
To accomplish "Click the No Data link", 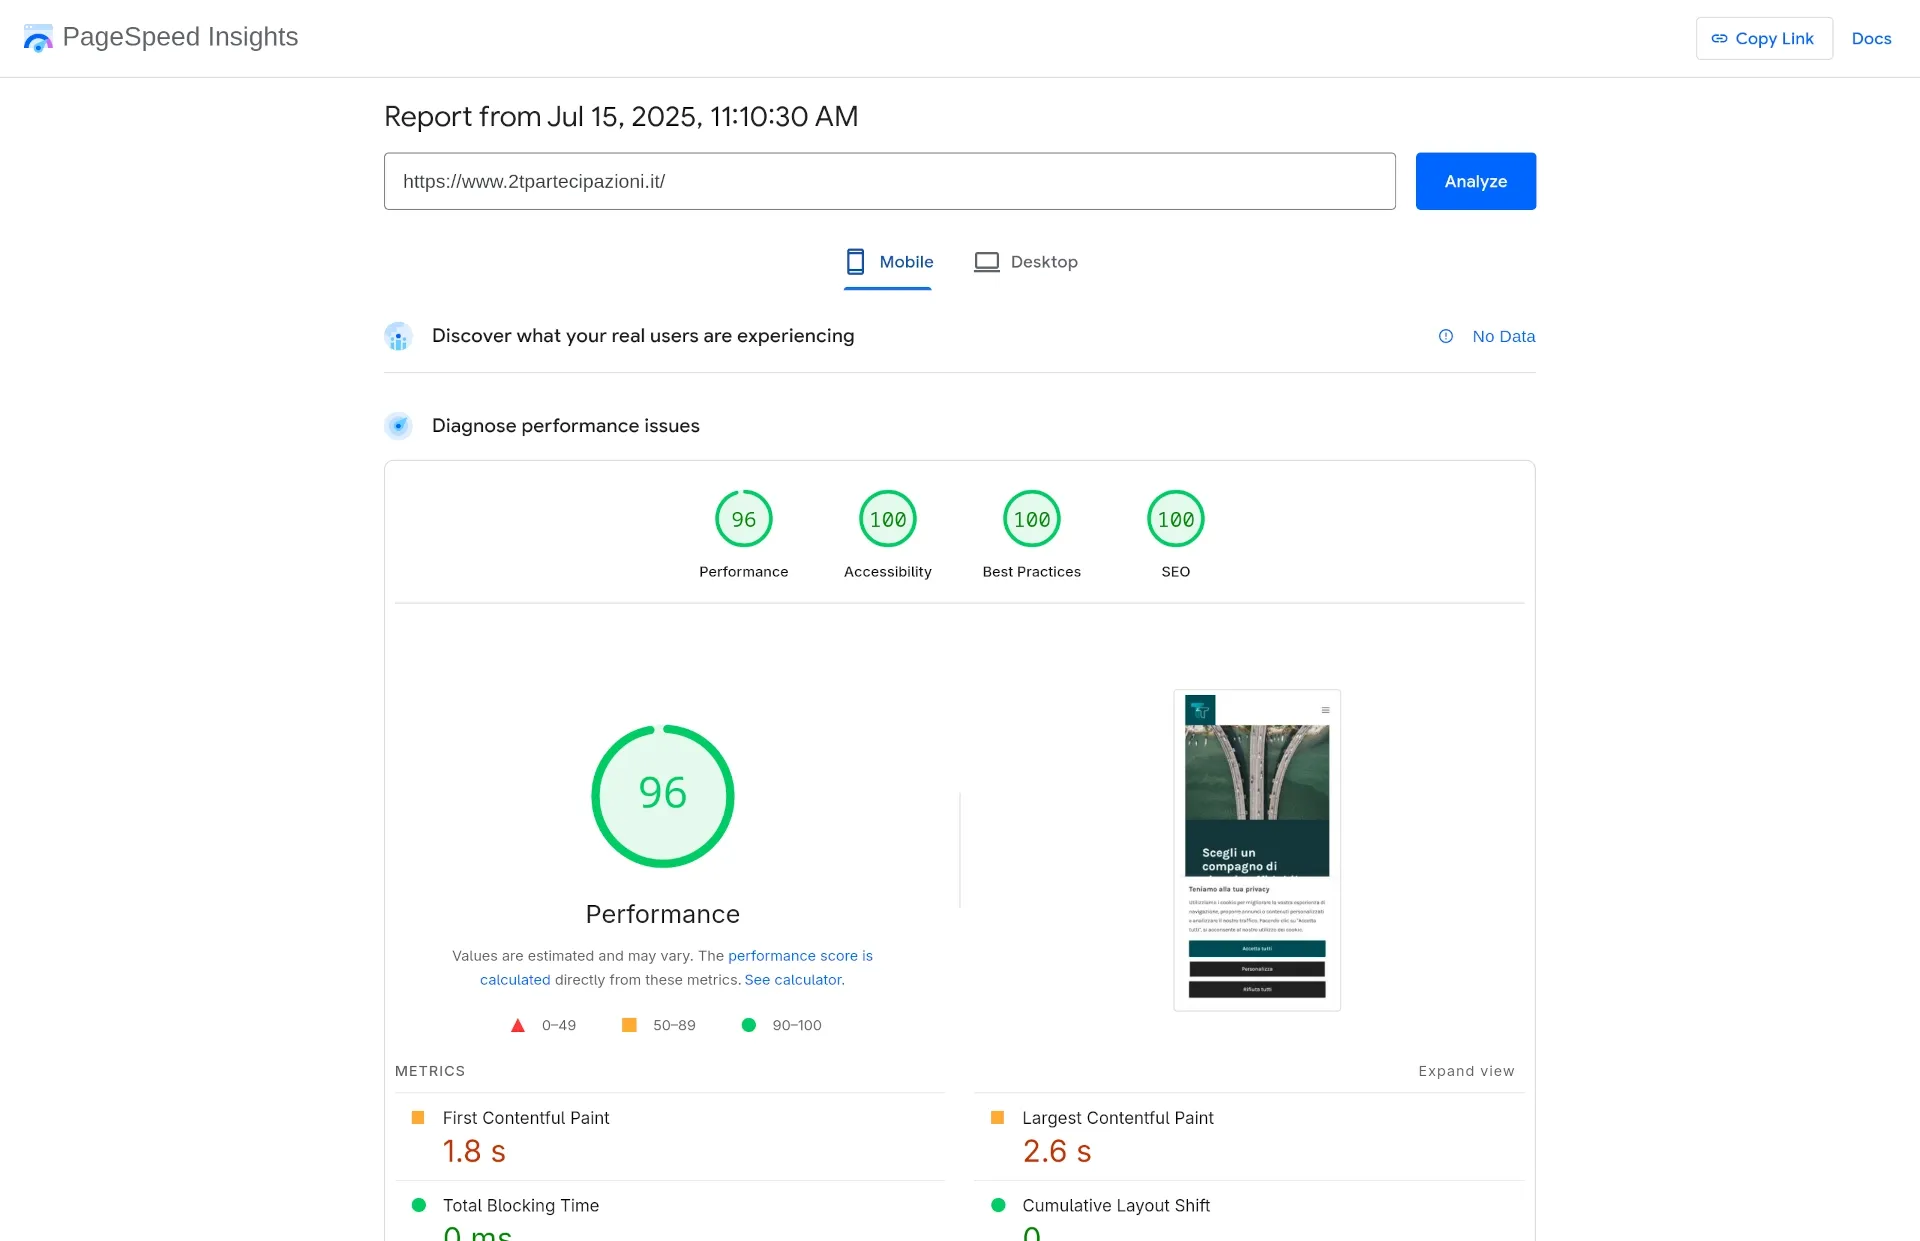I will point(1503,336).
